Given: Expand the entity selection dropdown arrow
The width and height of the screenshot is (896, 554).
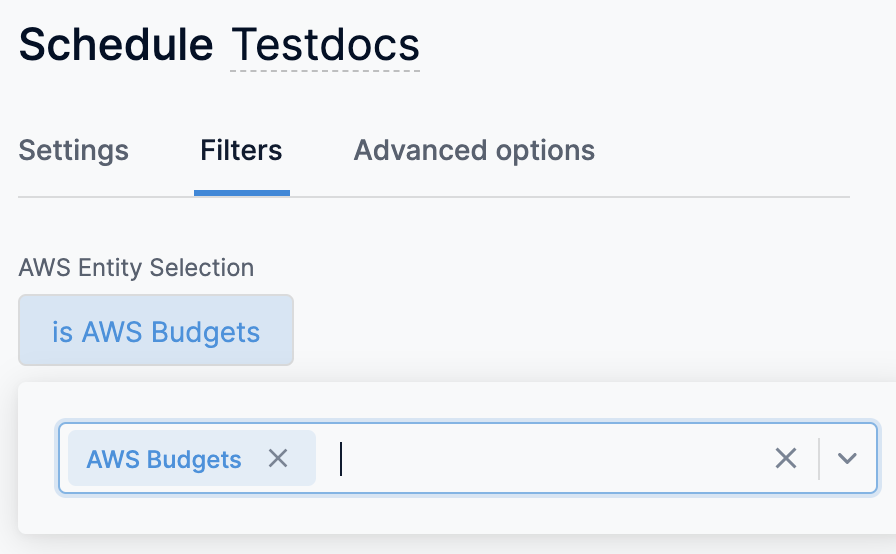Looking at the screenshot, I should tap(848, 458).
